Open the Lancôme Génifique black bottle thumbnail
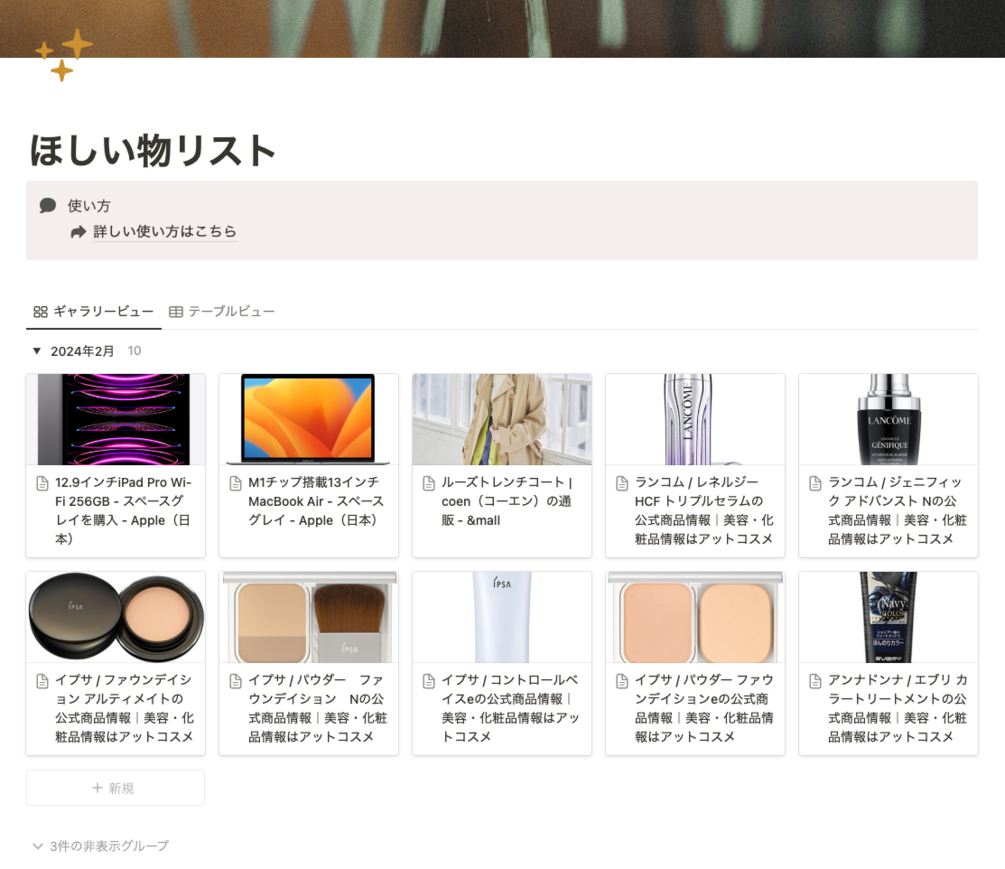The width and height of the screenshot is (1005, 869). click(888, 419)
